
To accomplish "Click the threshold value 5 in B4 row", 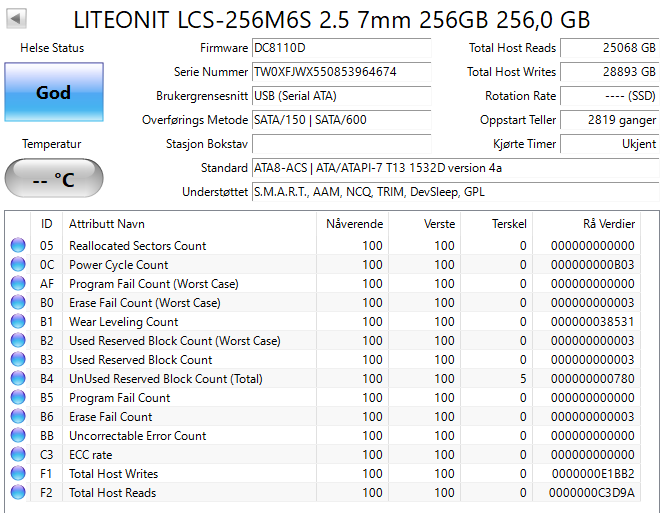I will click(x=523, y=379).
